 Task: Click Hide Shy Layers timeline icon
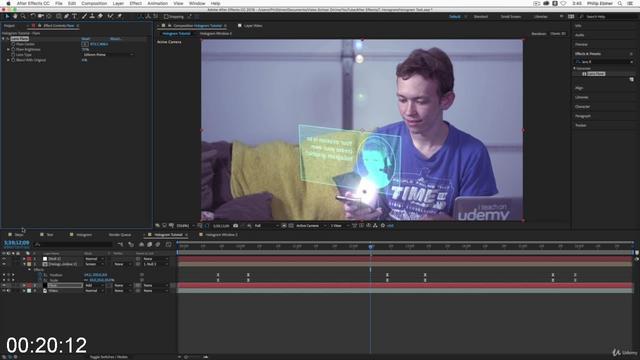142,244
